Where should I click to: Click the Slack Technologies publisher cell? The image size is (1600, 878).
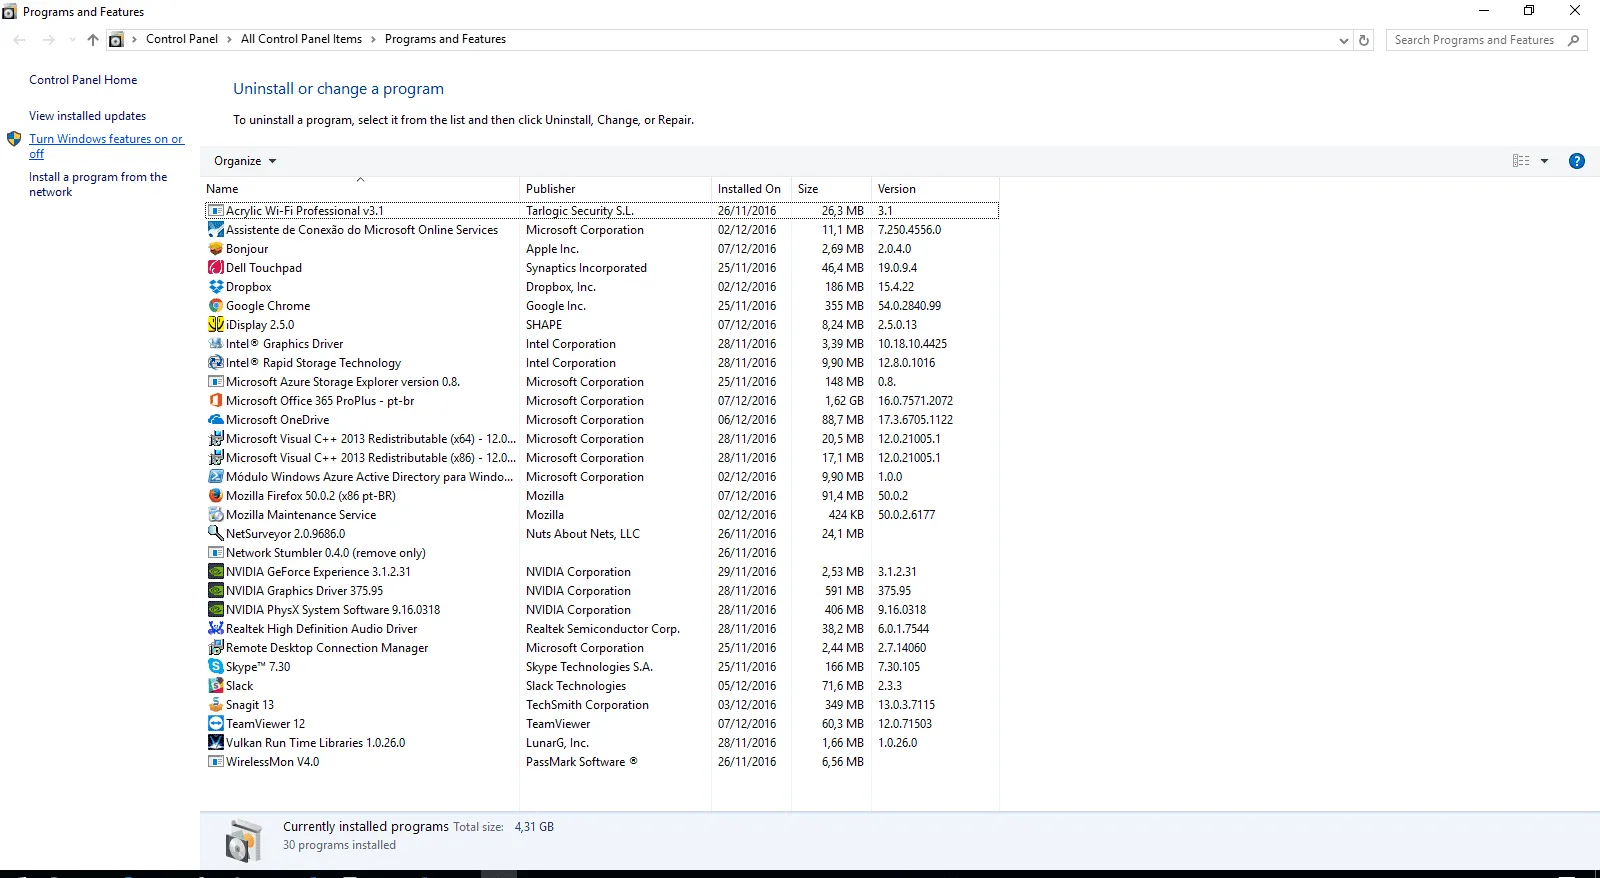pos(576,686)
